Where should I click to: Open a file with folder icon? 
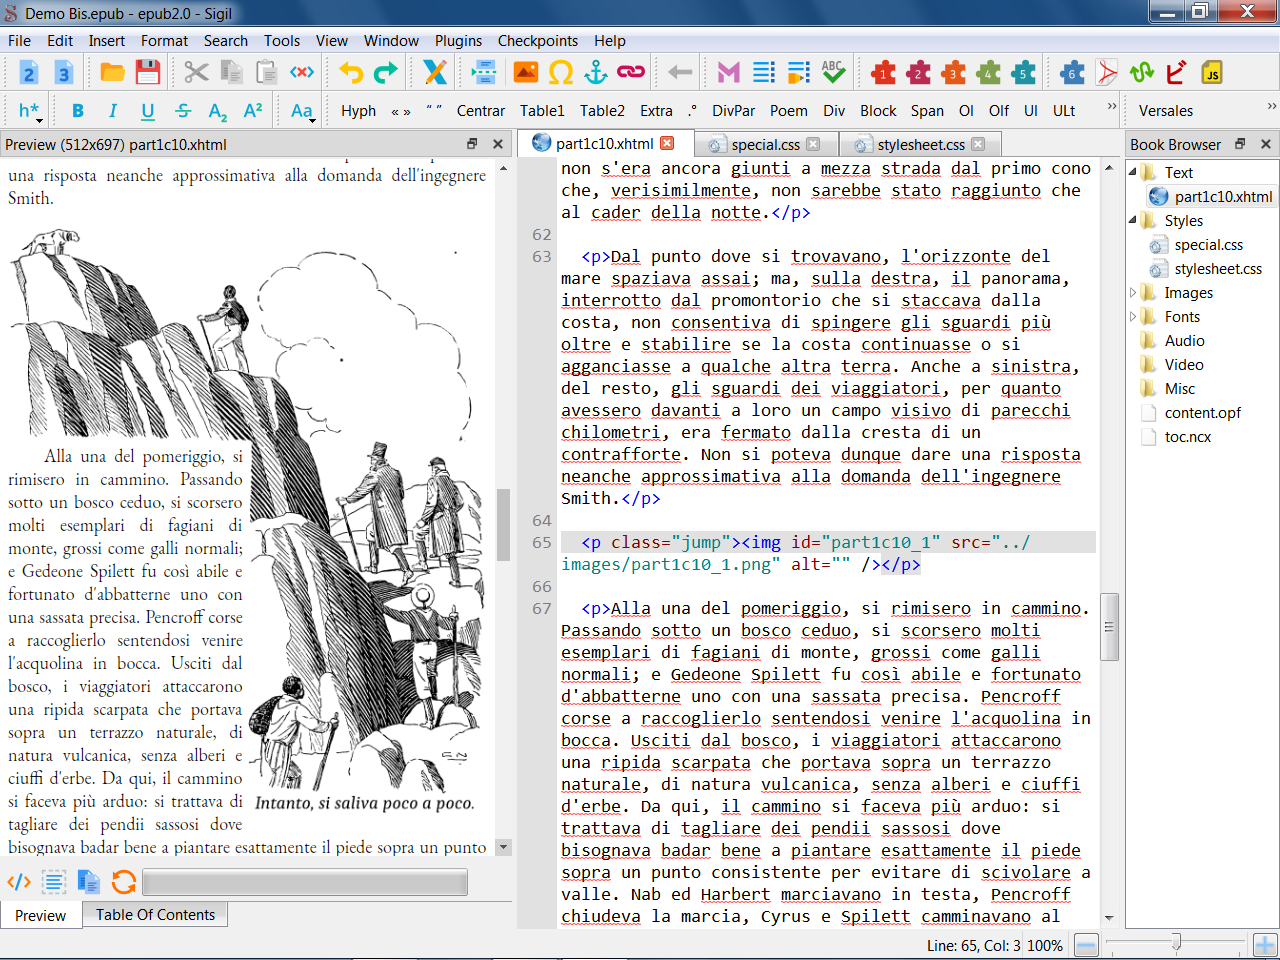click(x=112, y=72)
